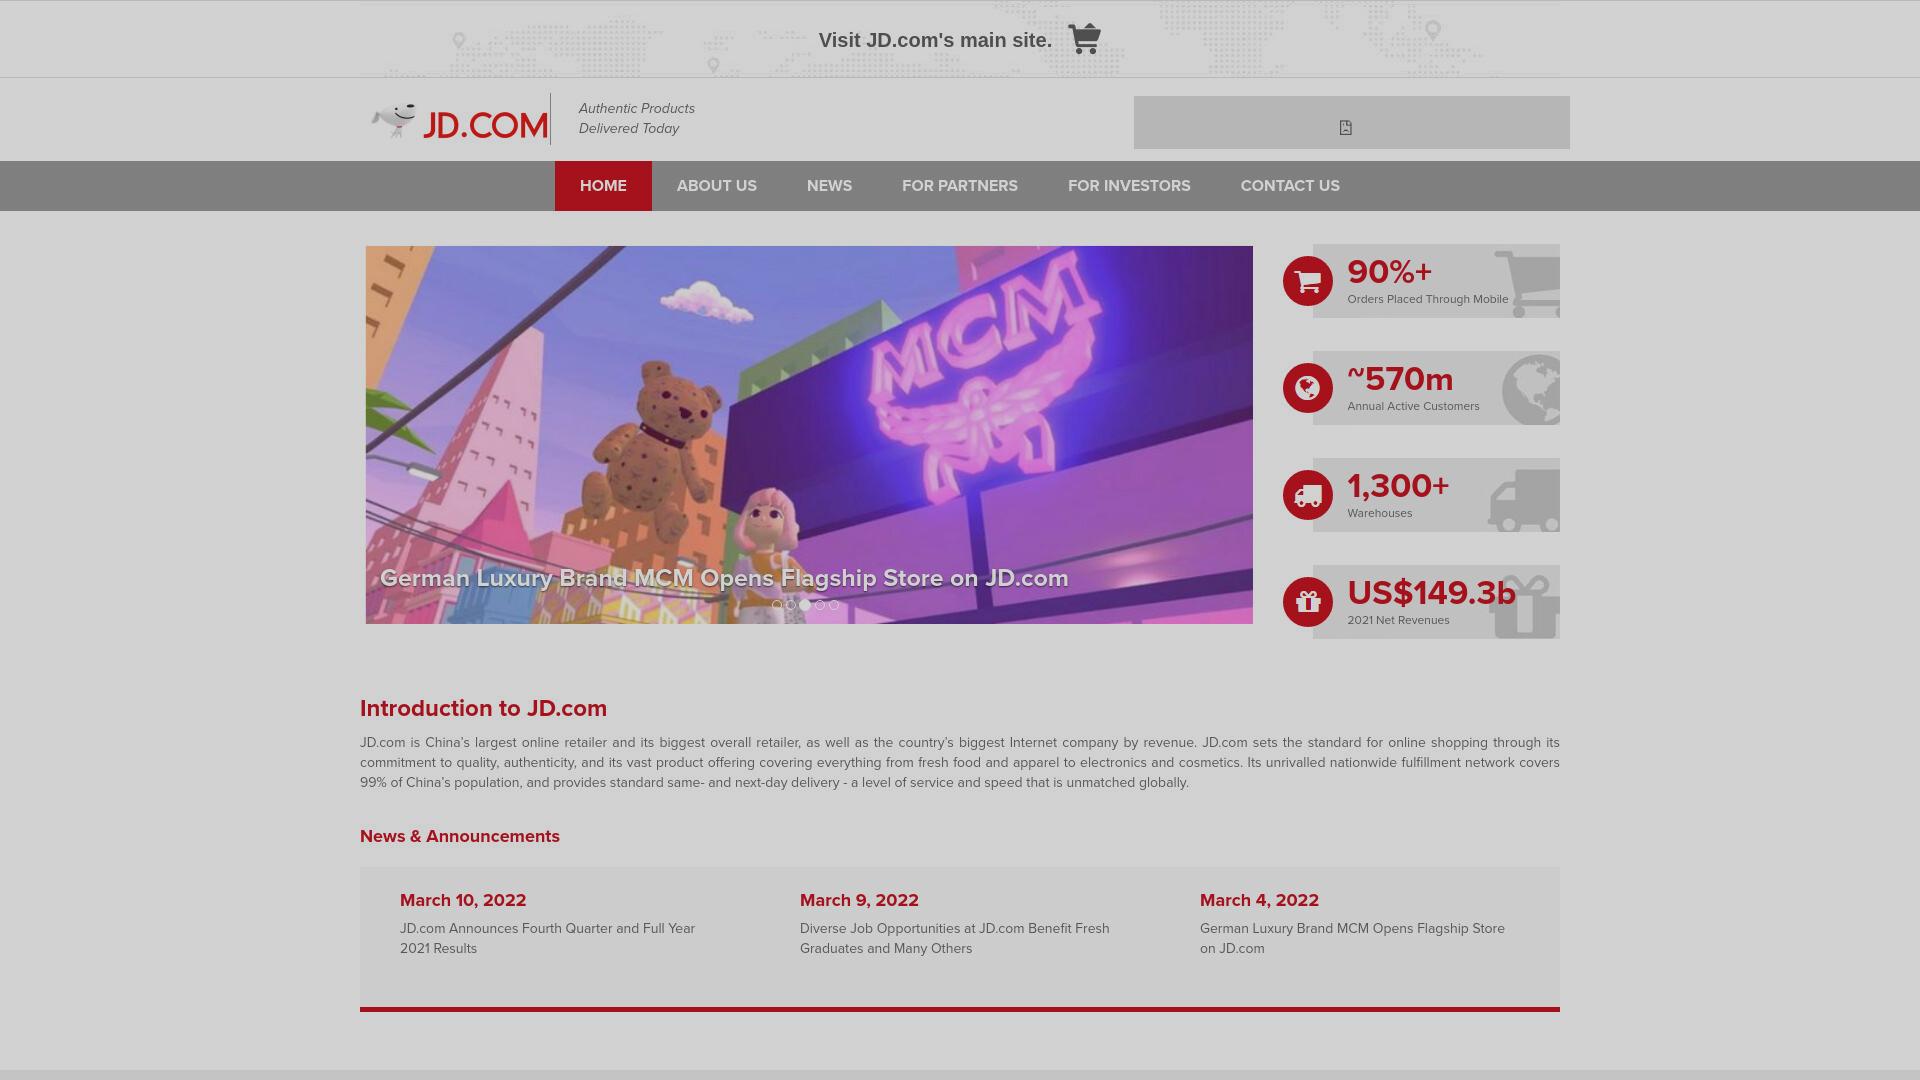Open the NEWS menu item
This screenshot has width=1920, height=1080.
point(830,186)
